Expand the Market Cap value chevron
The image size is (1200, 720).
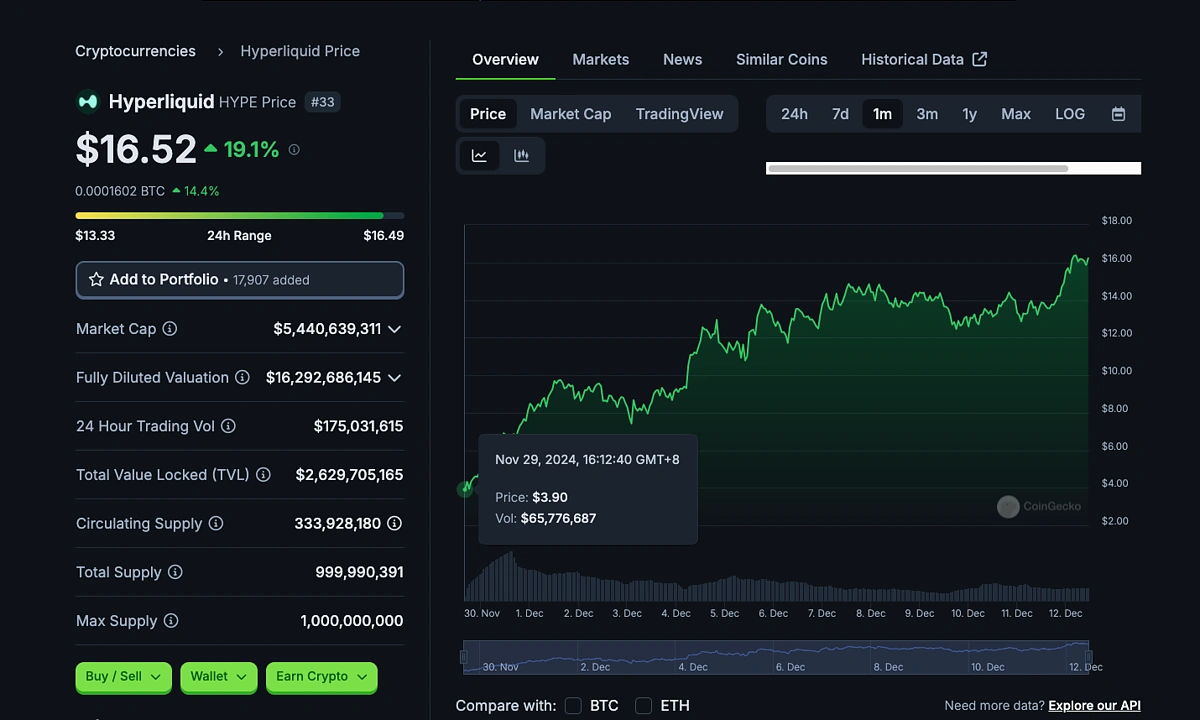pyautogui.click(x=395, y=329)
